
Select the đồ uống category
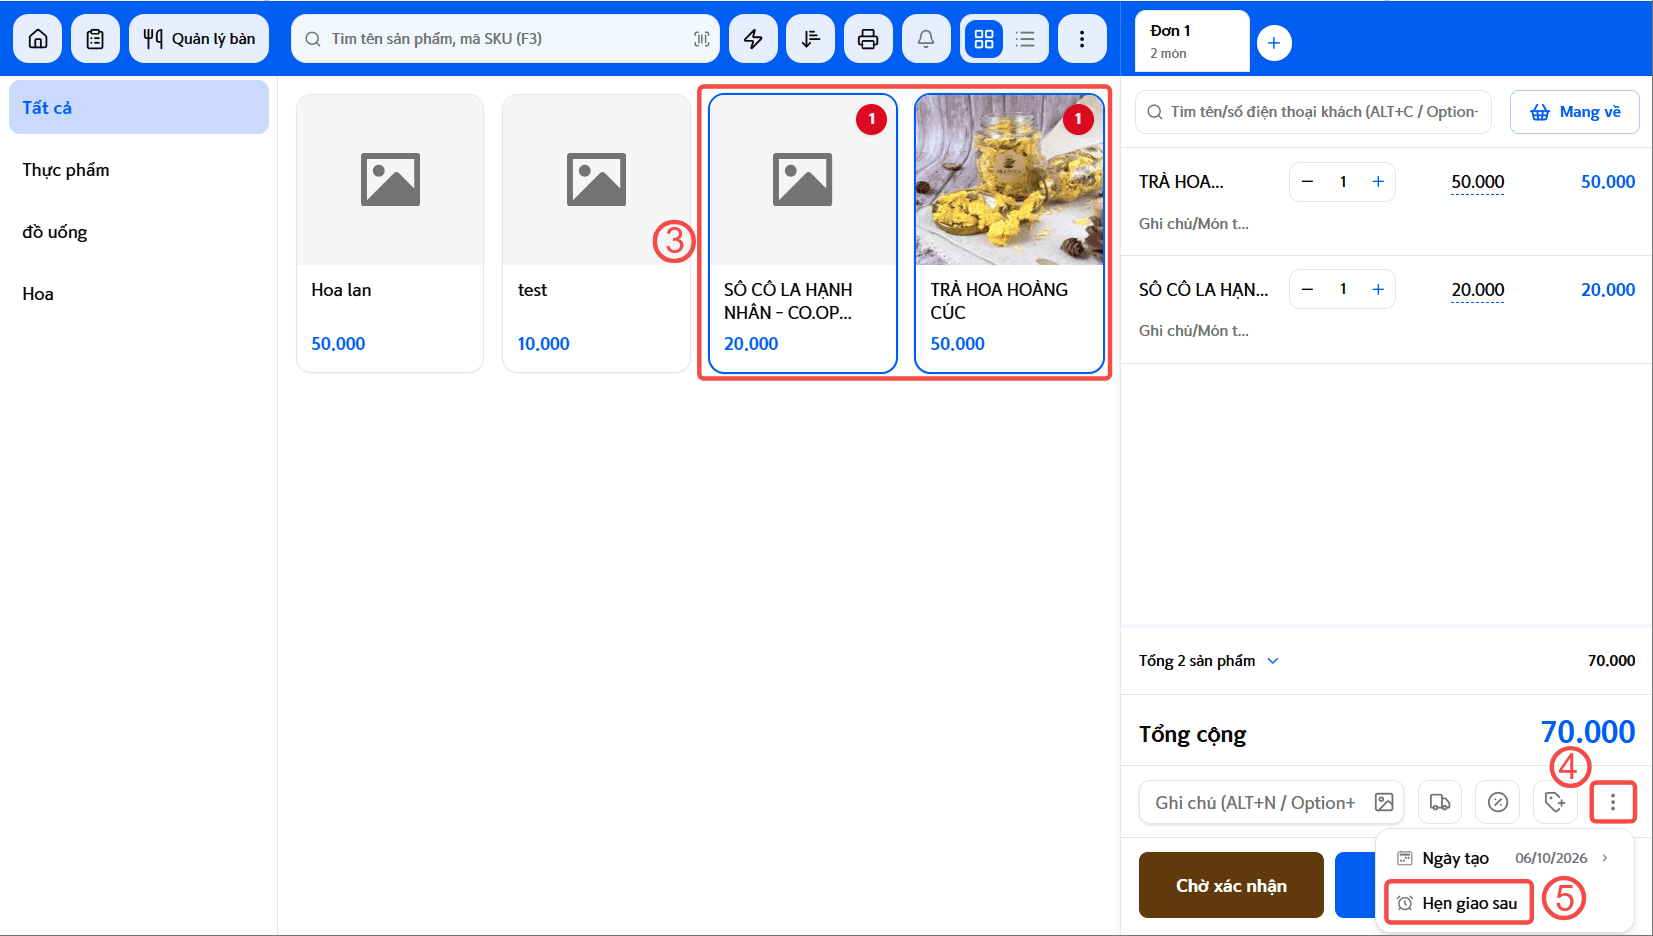click(x=139, y=232)
